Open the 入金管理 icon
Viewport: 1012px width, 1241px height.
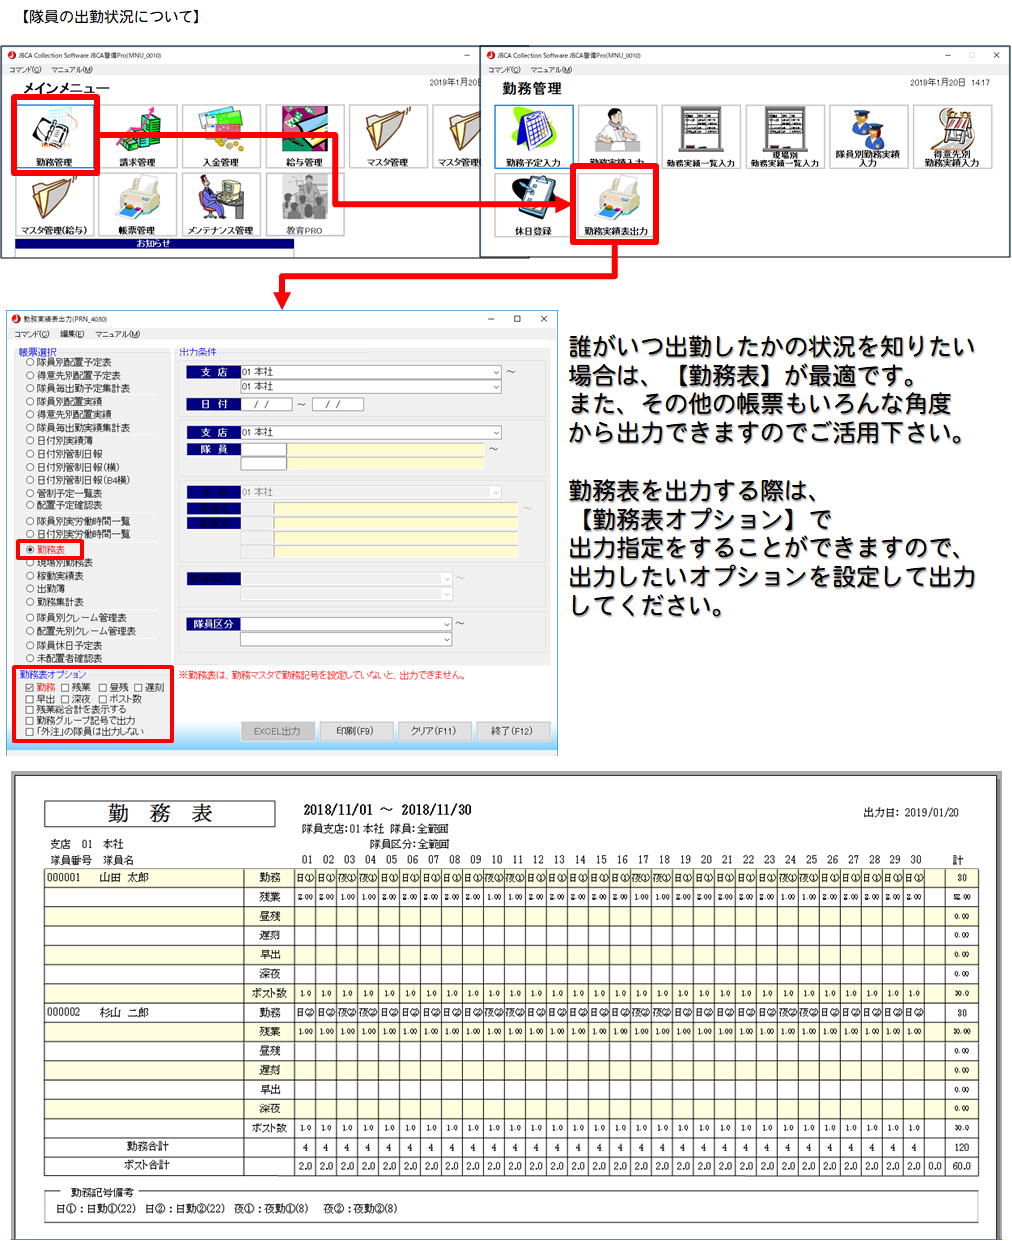click(221, 137)
